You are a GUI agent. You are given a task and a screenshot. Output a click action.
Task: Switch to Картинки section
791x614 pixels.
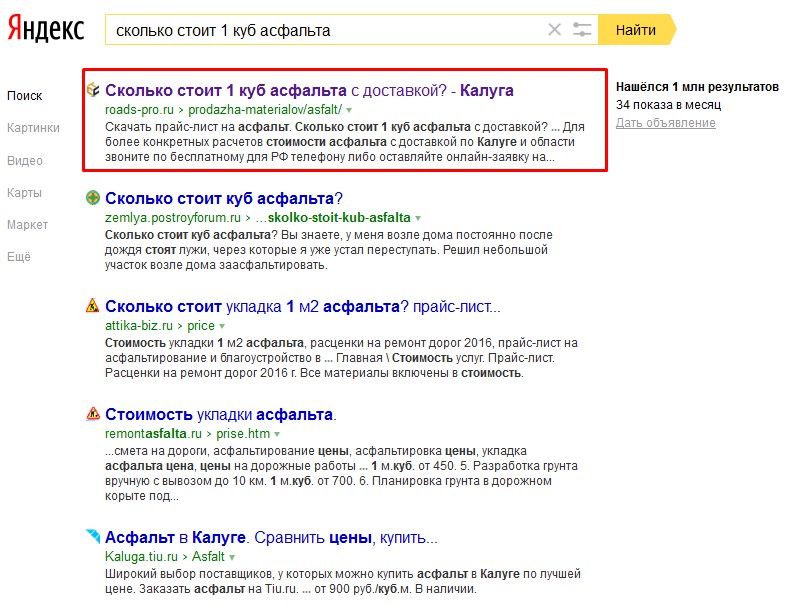point(33,128)
